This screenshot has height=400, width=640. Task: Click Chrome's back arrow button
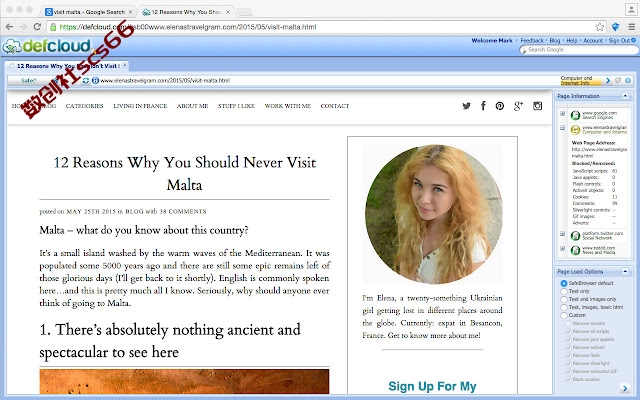[x=9, y=27]
